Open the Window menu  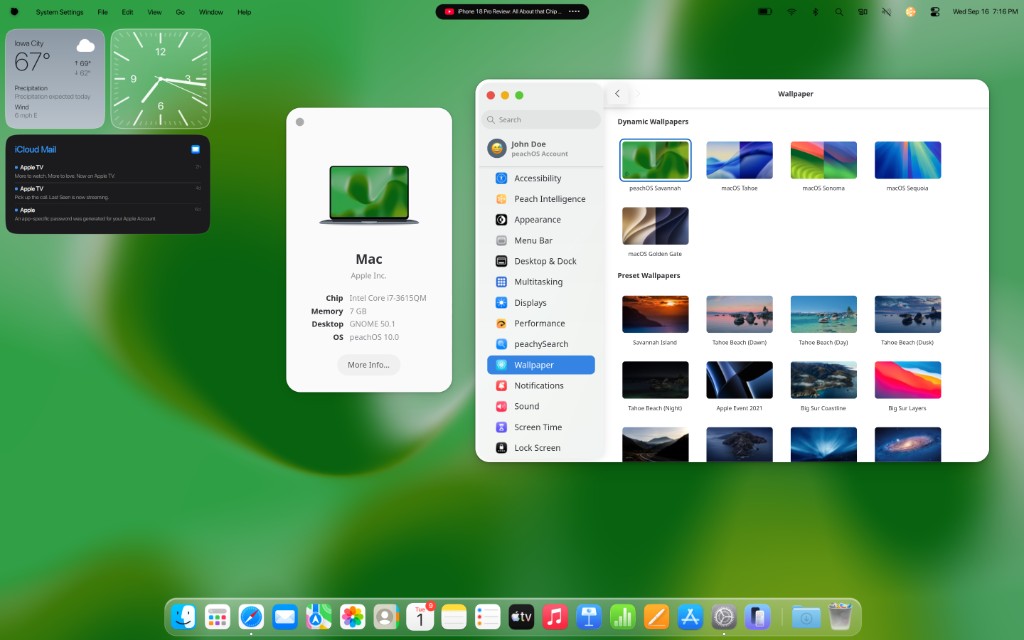coord(211,12)
